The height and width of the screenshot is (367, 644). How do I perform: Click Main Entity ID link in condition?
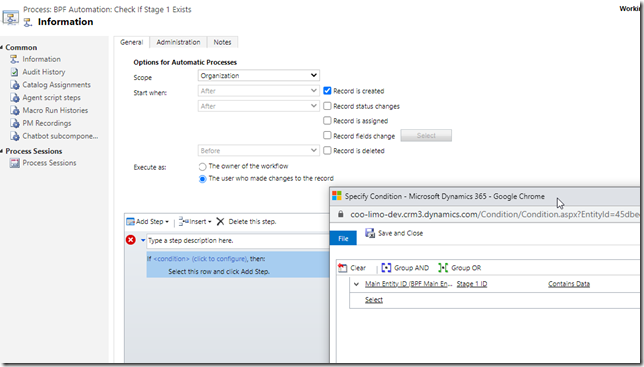(408, 284)
